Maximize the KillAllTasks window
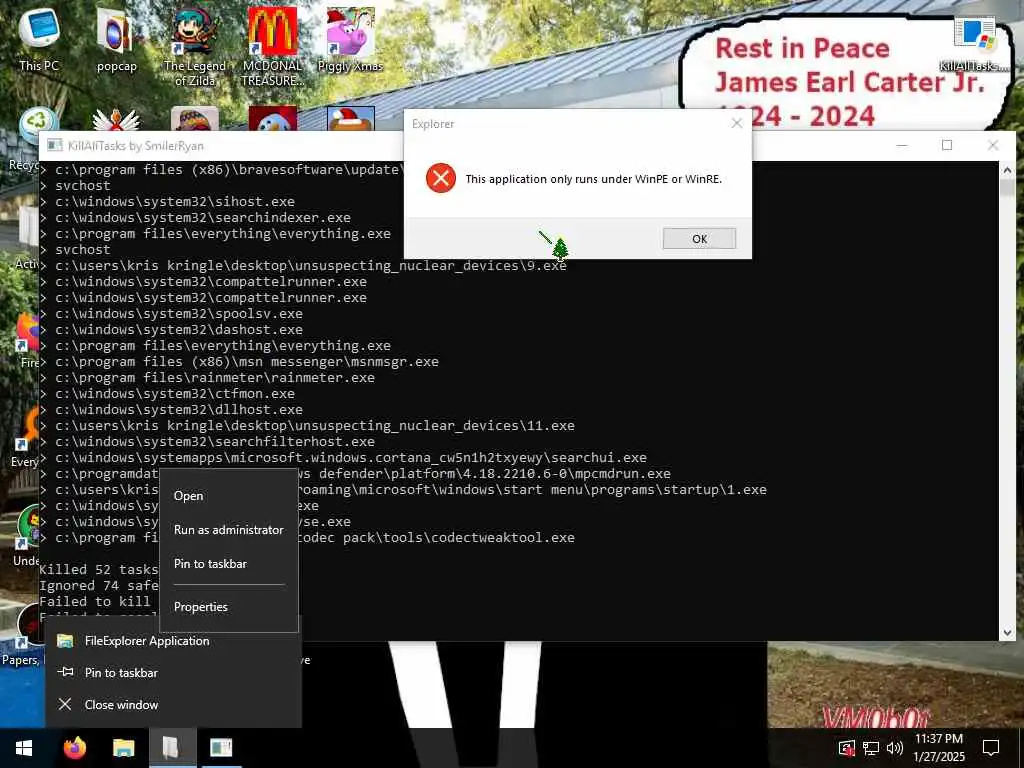The image size is (1024, 768). coord(947,145)
